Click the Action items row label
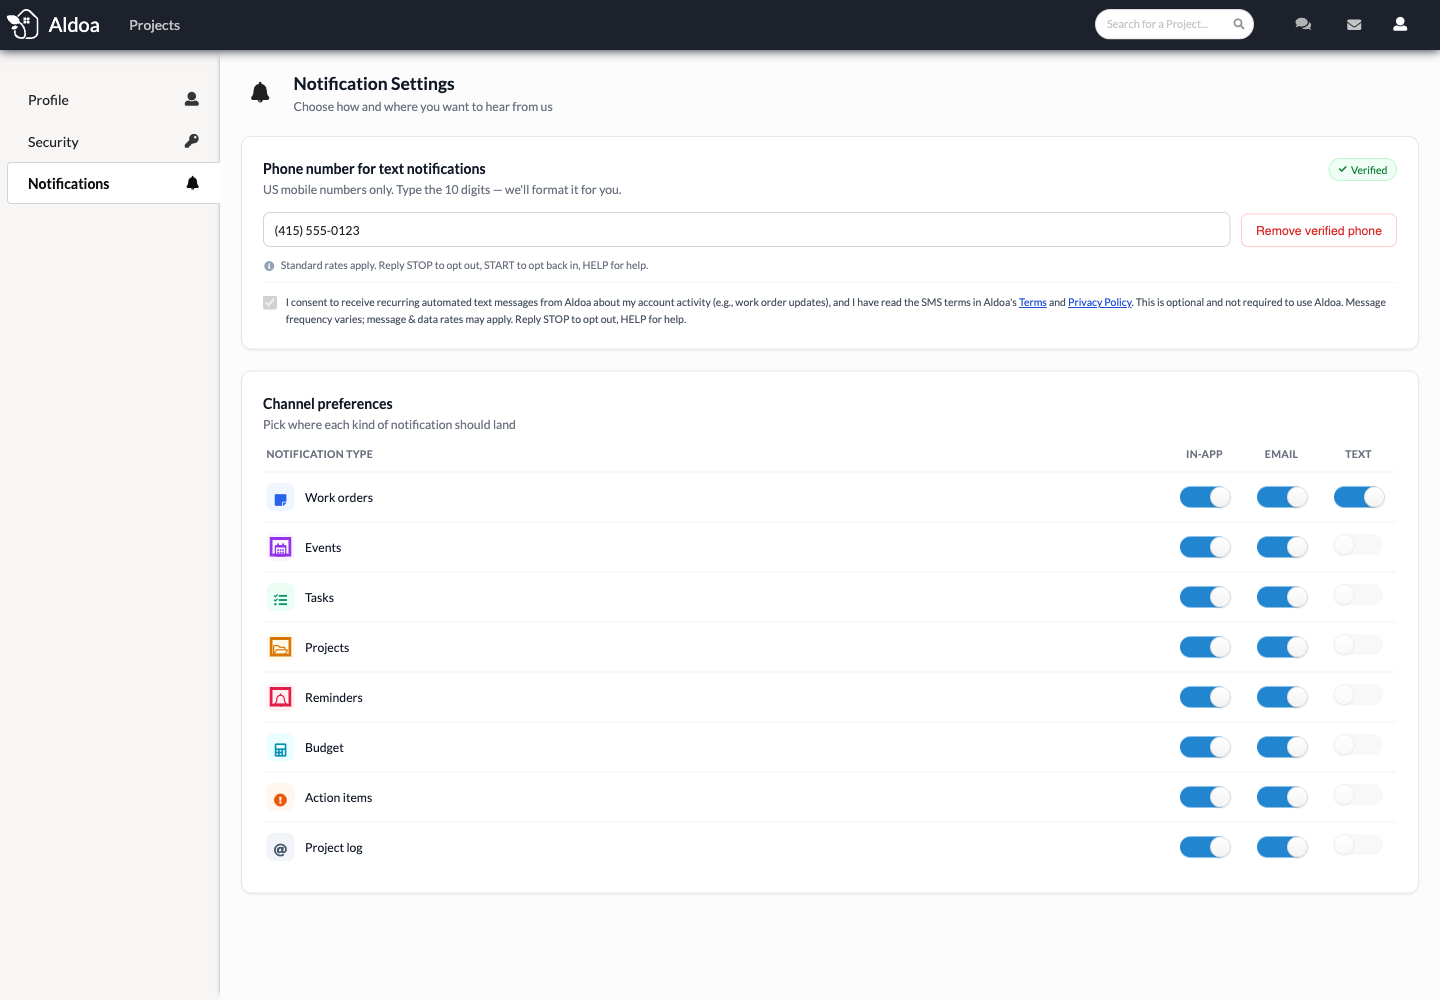The image size is (1440, 1000). pyautogui.click(x=338, y=798)
